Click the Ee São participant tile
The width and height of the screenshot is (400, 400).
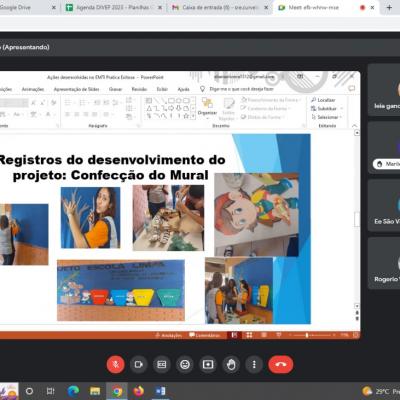[x=384, y=205]
